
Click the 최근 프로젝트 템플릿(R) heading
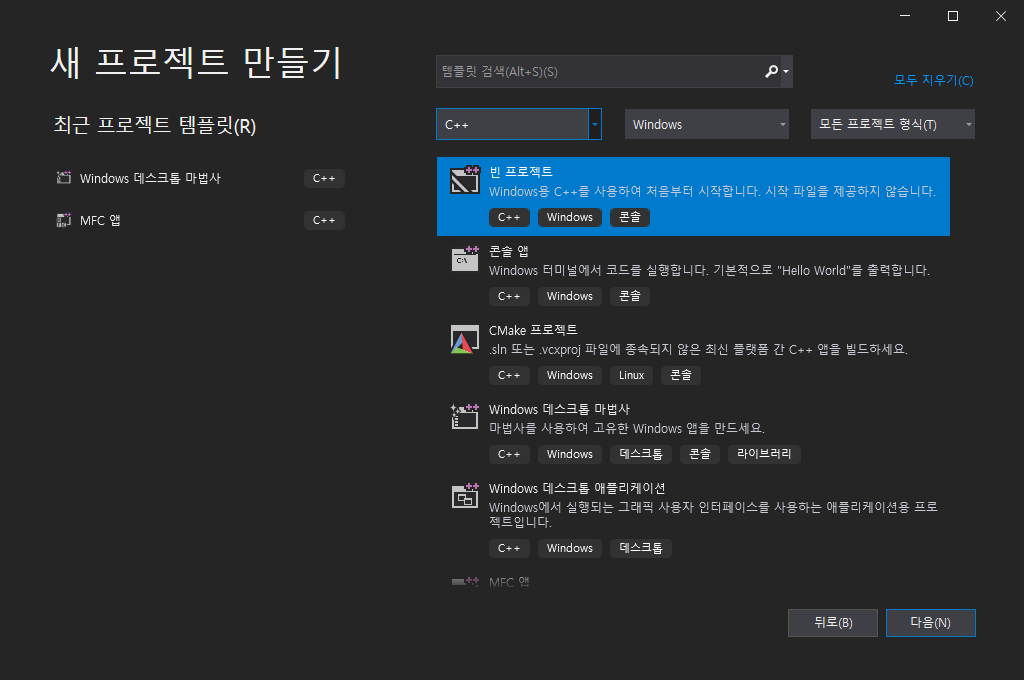click(x=155, y=125)
